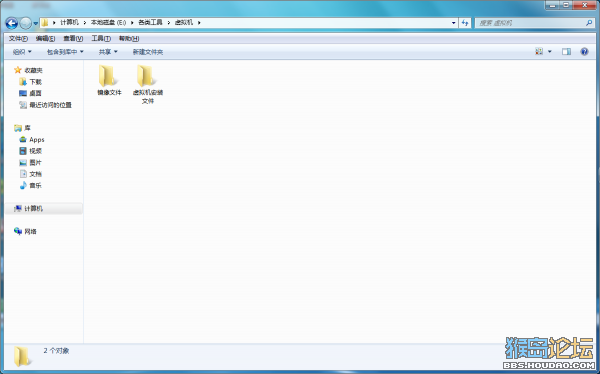
Task: Open the help question mark icon
Action: pos(584,51)
